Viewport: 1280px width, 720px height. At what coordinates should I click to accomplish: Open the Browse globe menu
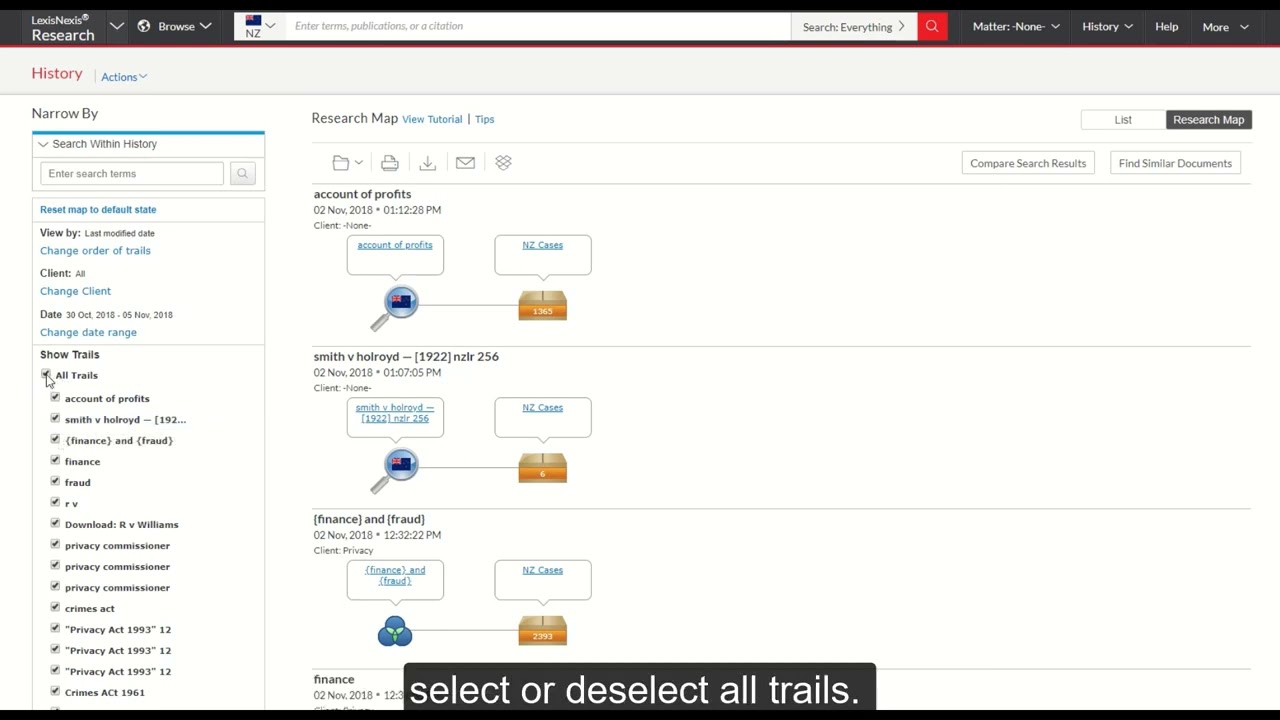coord(175,26)
